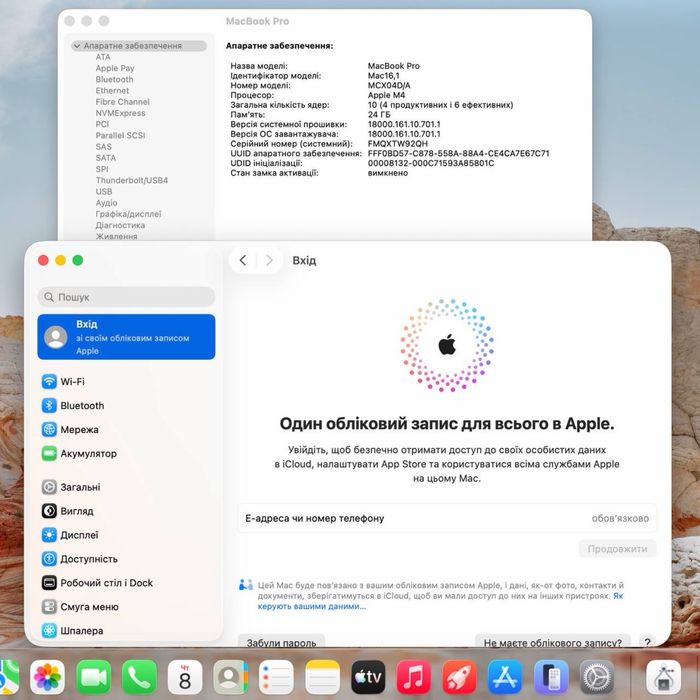This screenshot has width=700, height=700.
Task: Click activation lock status вимкнено
Action: point(388,173)
